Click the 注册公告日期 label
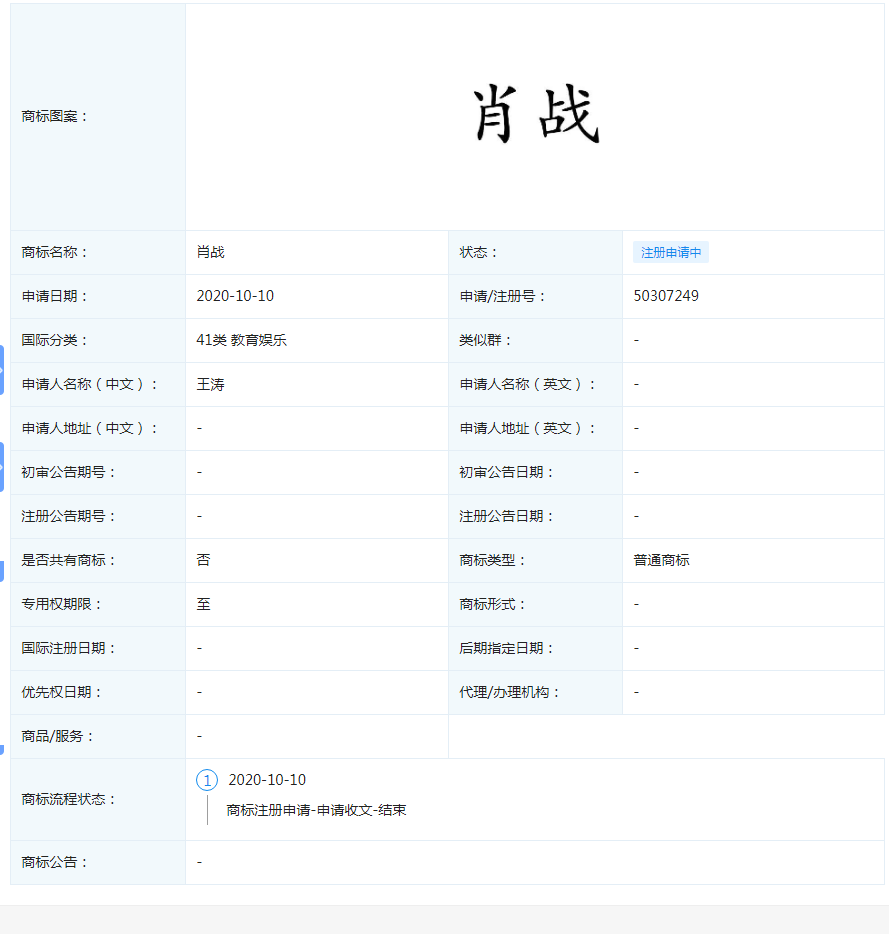 click(506, 516)
